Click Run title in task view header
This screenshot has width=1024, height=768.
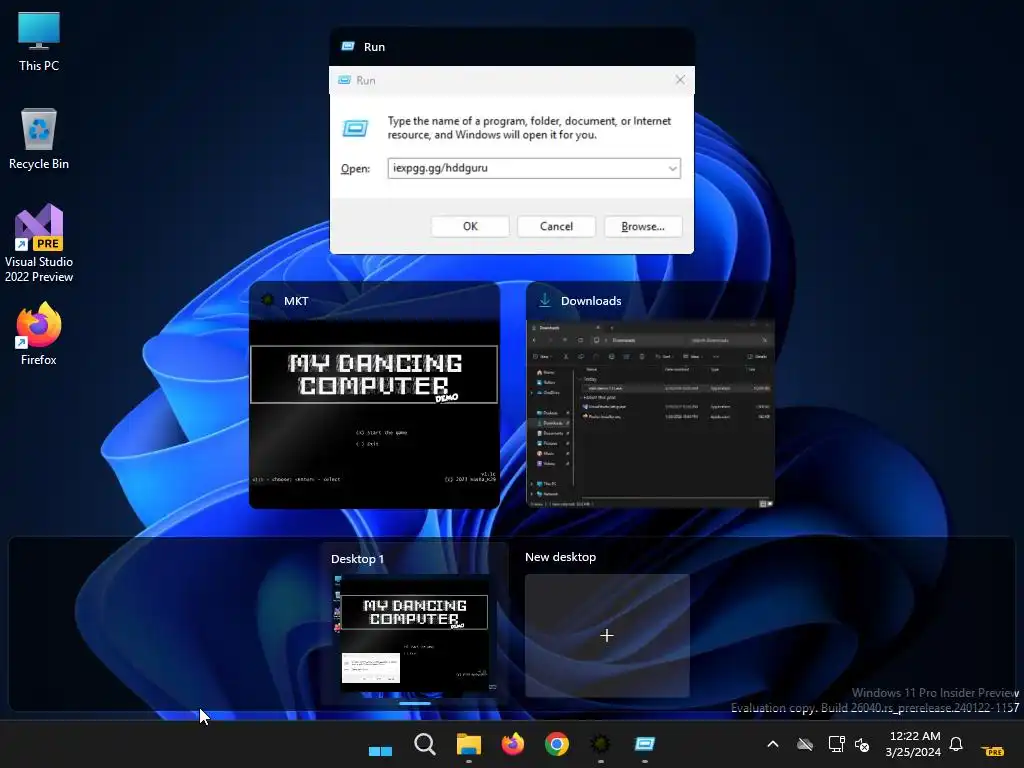[x=374, y=47]
